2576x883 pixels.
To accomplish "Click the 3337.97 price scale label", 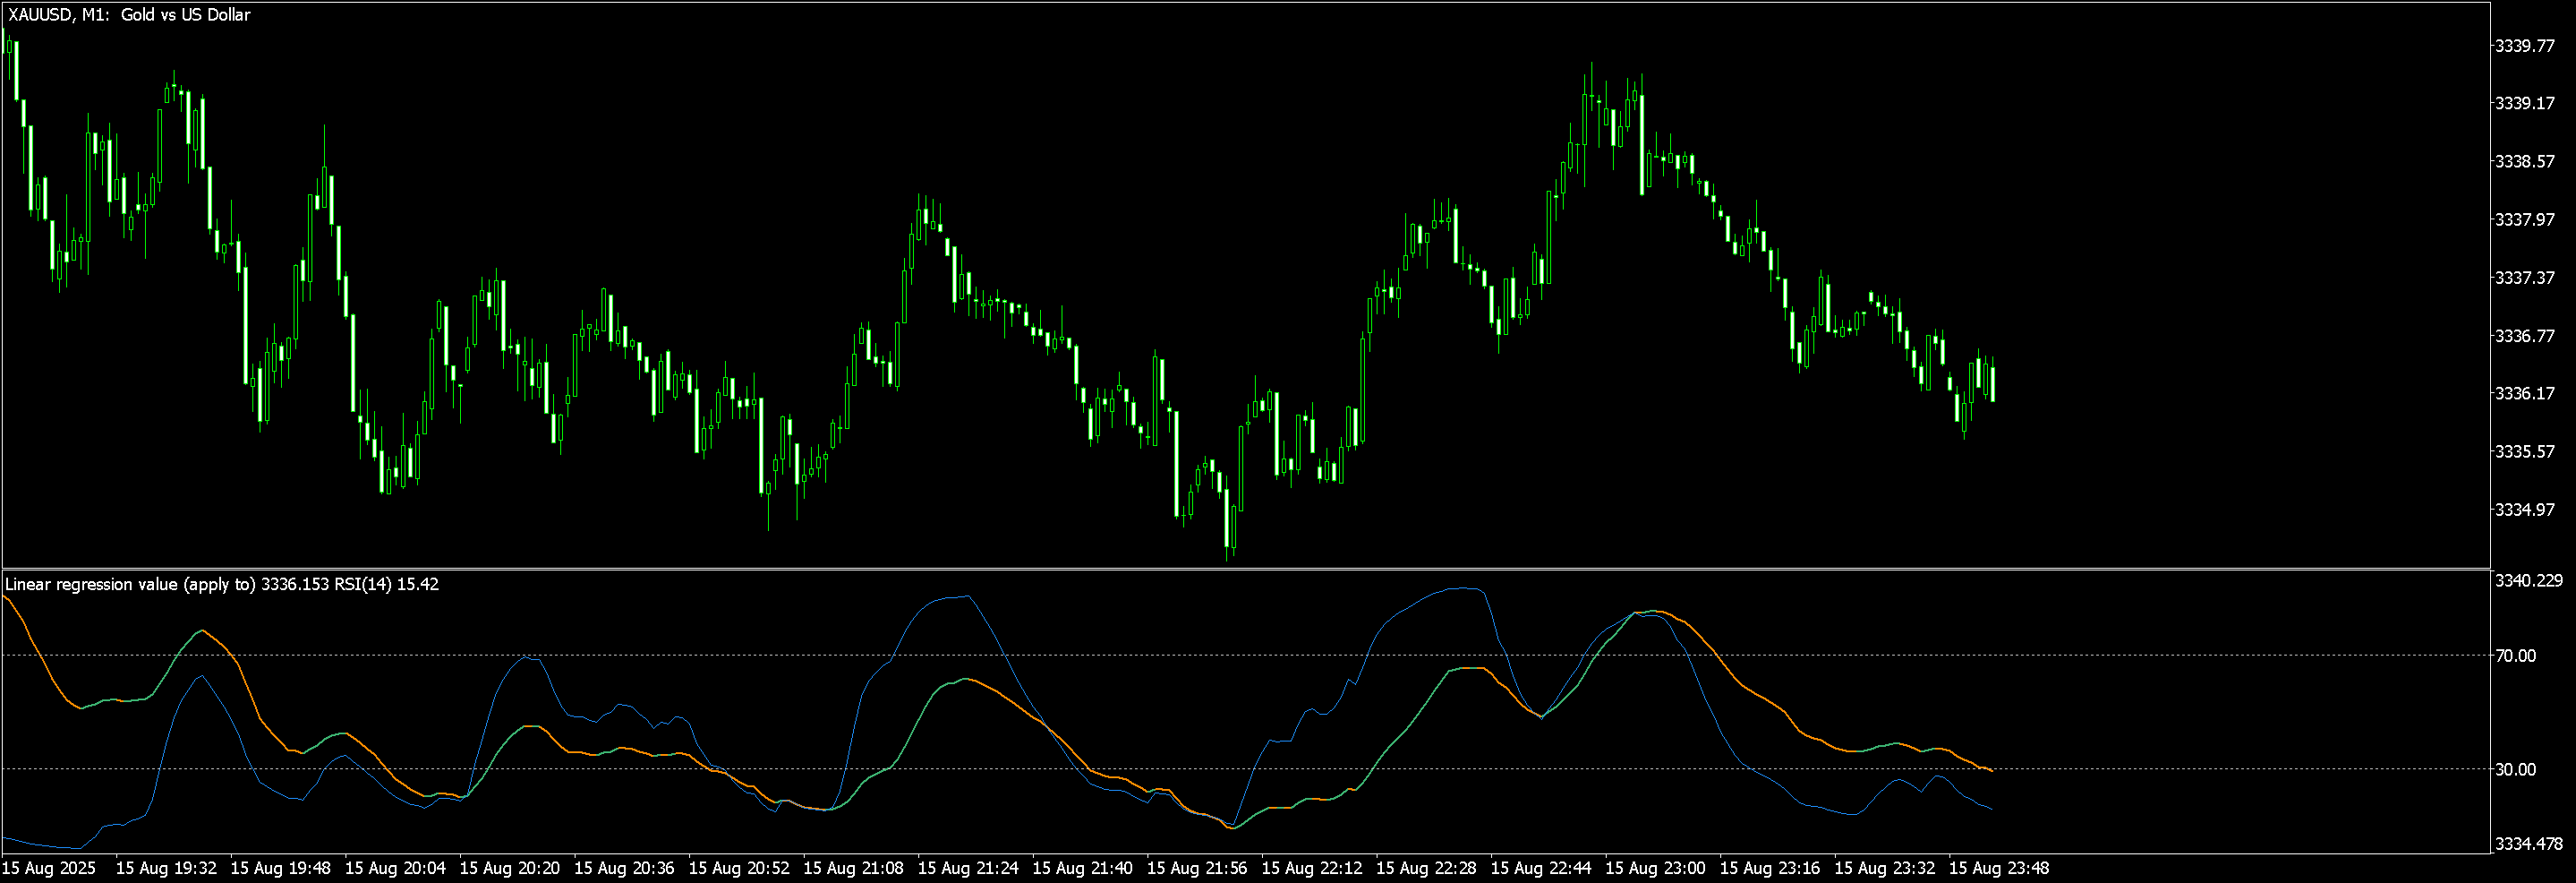I will click(2525, 219).
